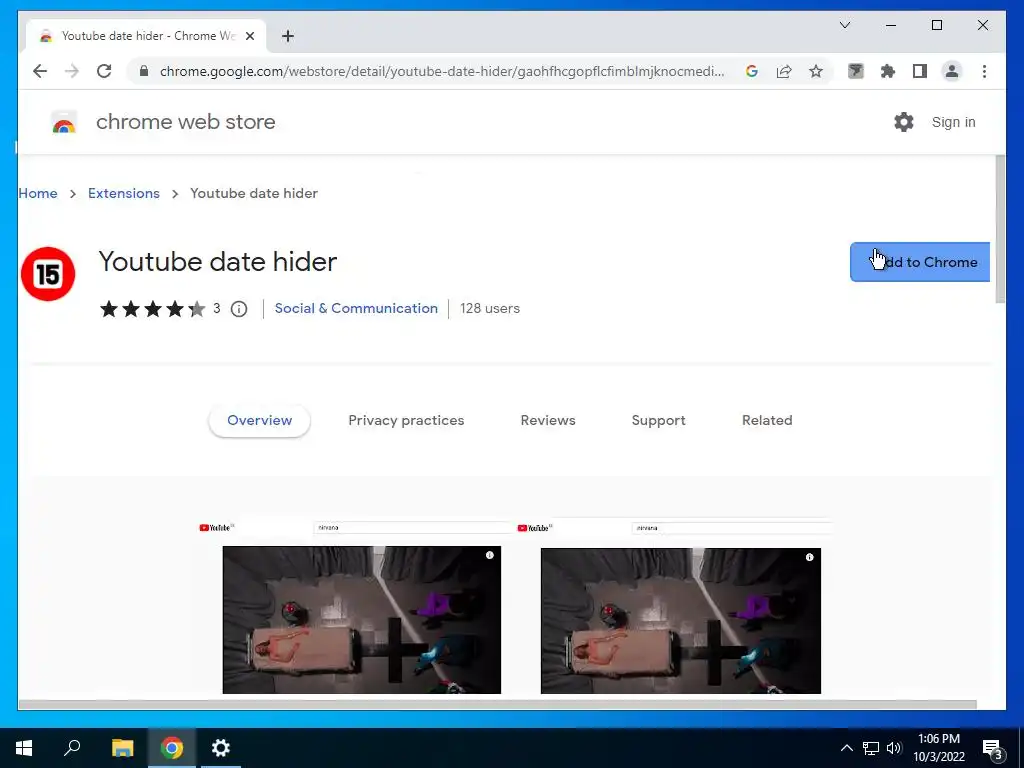Click the Youtube date hider heading
1024x768 pixels.
(217, 262)
